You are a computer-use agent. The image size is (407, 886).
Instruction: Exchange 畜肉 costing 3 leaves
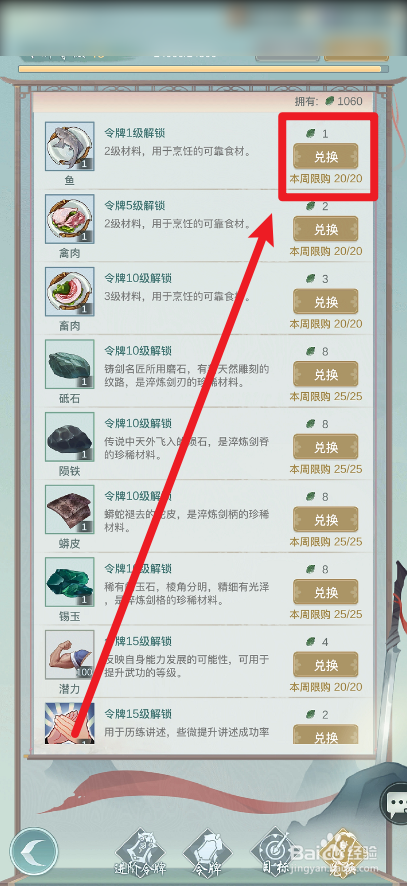click(x=326, y=302)
